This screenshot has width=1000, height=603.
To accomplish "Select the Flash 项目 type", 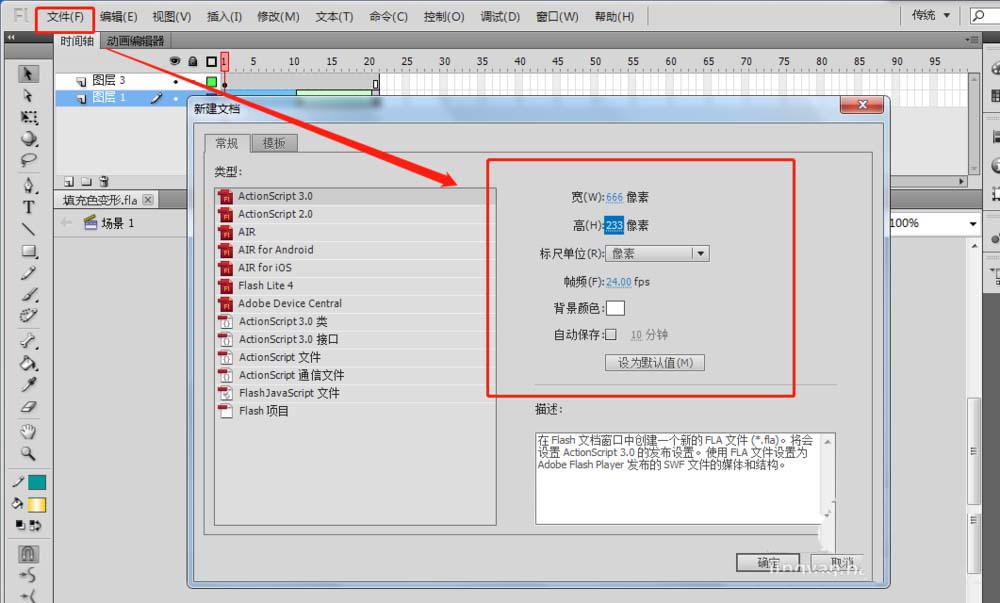I will [x=355, y=411].
